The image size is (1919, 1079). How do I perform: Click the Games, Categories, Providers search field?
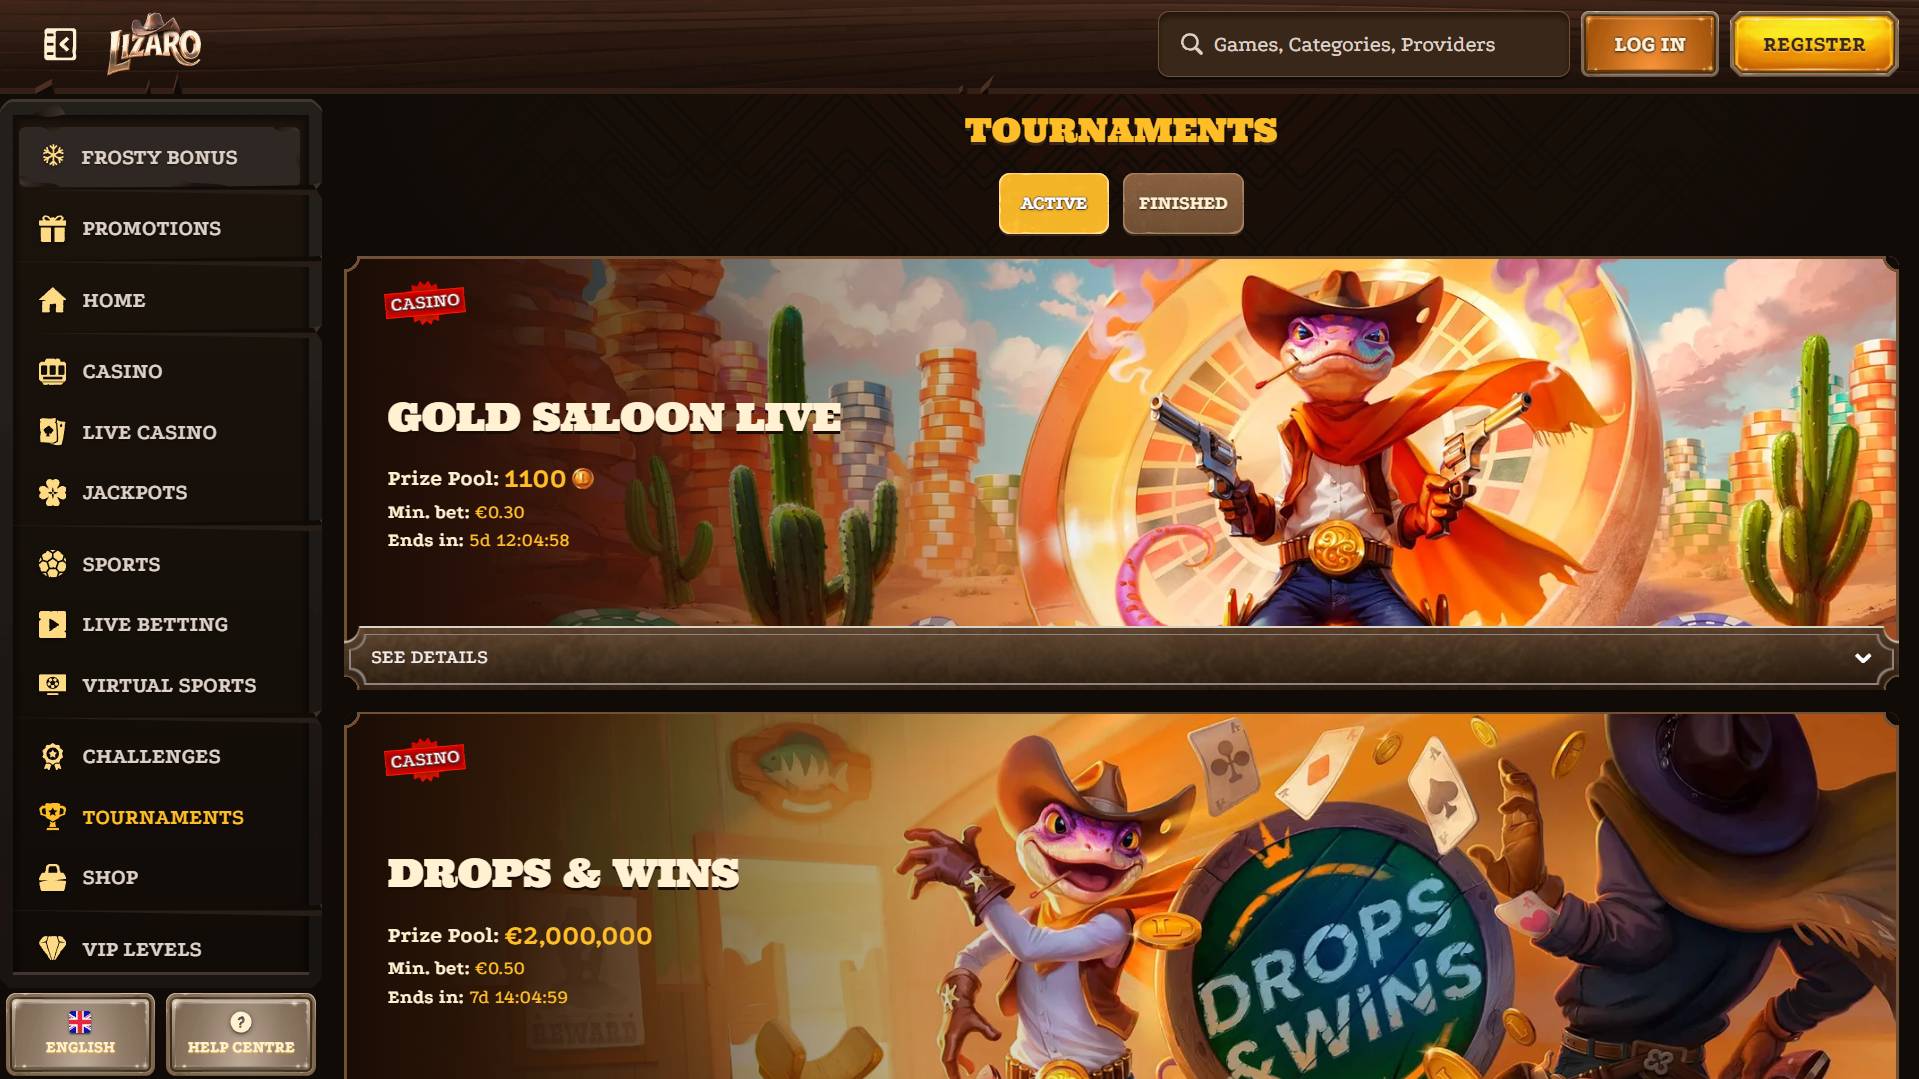click(x=1363, y=44)
